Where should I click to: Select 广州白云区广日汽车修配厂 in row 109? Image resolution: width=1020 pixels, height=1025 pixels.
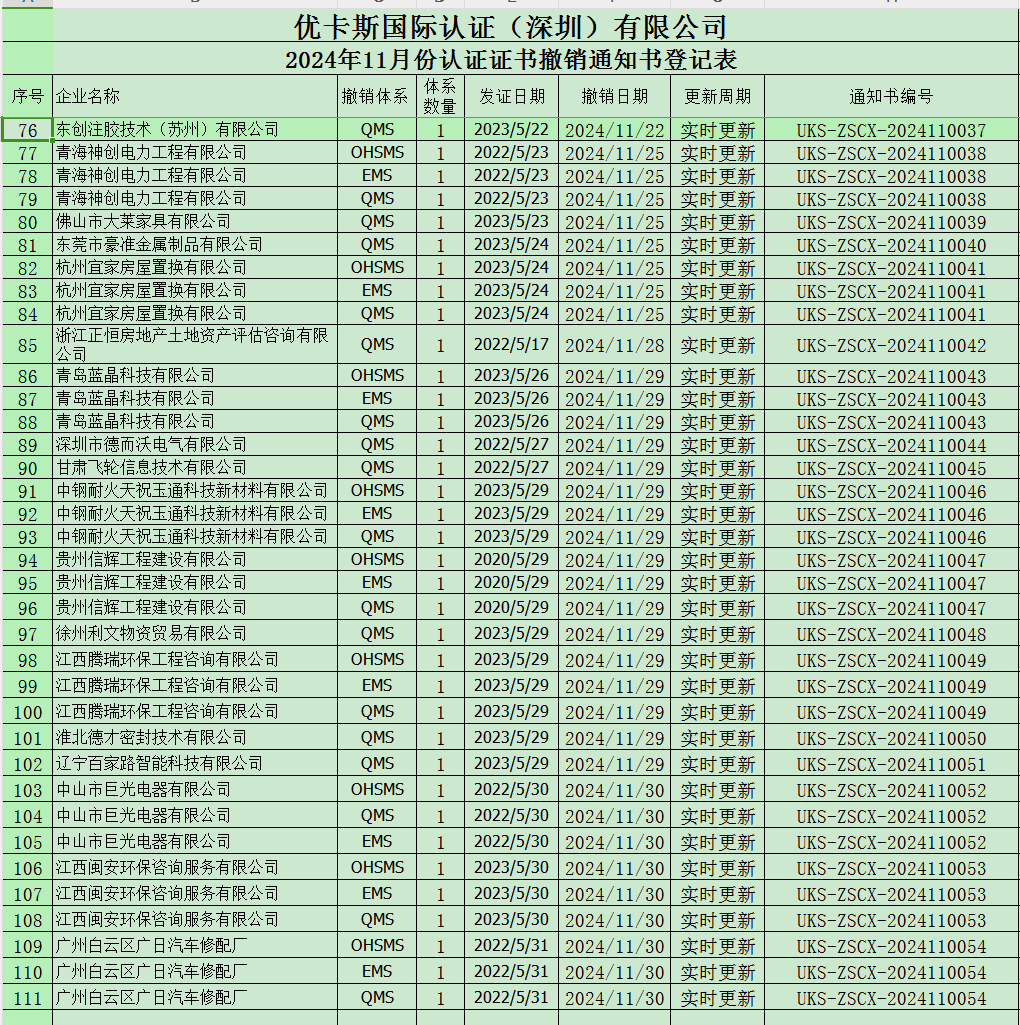[195, 945]
